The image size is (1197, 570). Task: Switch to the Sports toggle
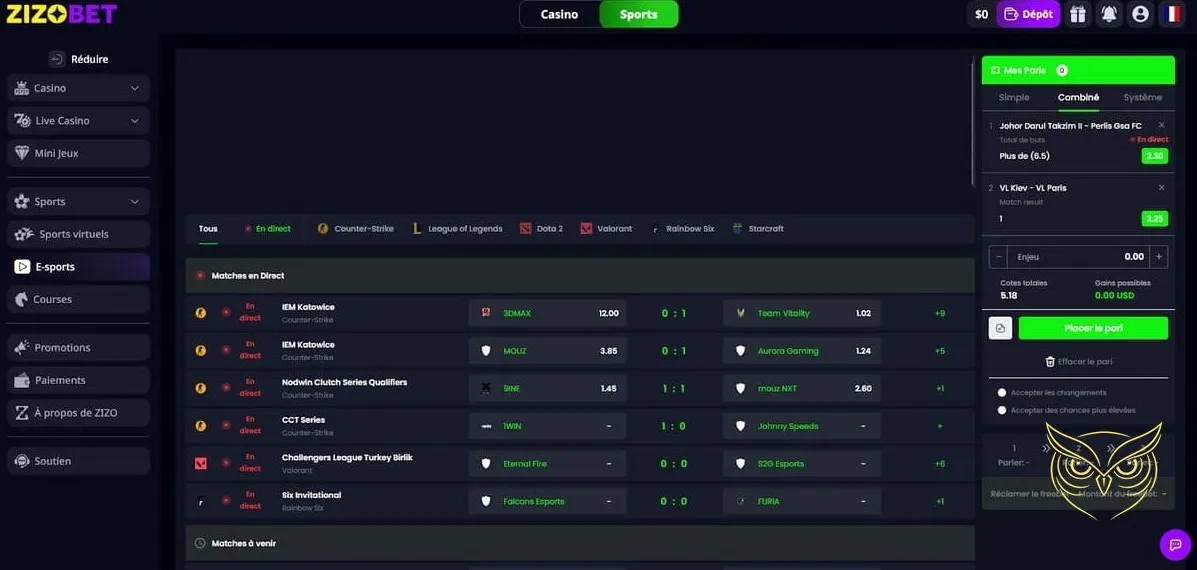(638, 14)
